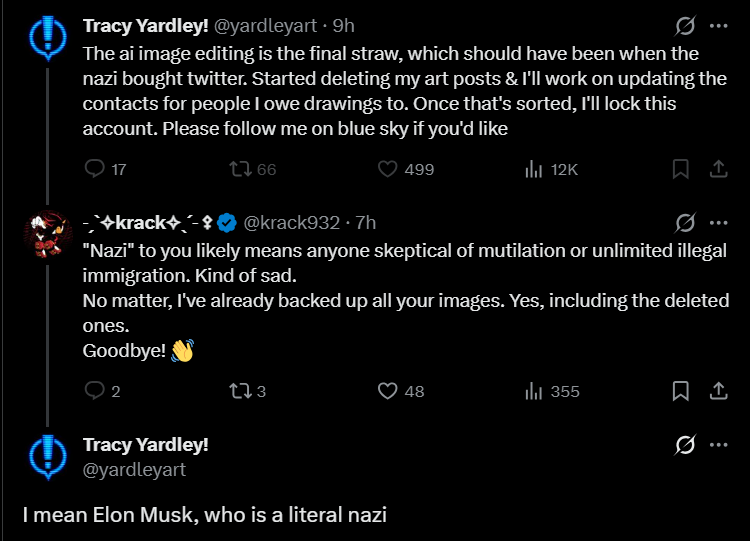
Task: Share krack's reply post
Action: tap(718, 390)
